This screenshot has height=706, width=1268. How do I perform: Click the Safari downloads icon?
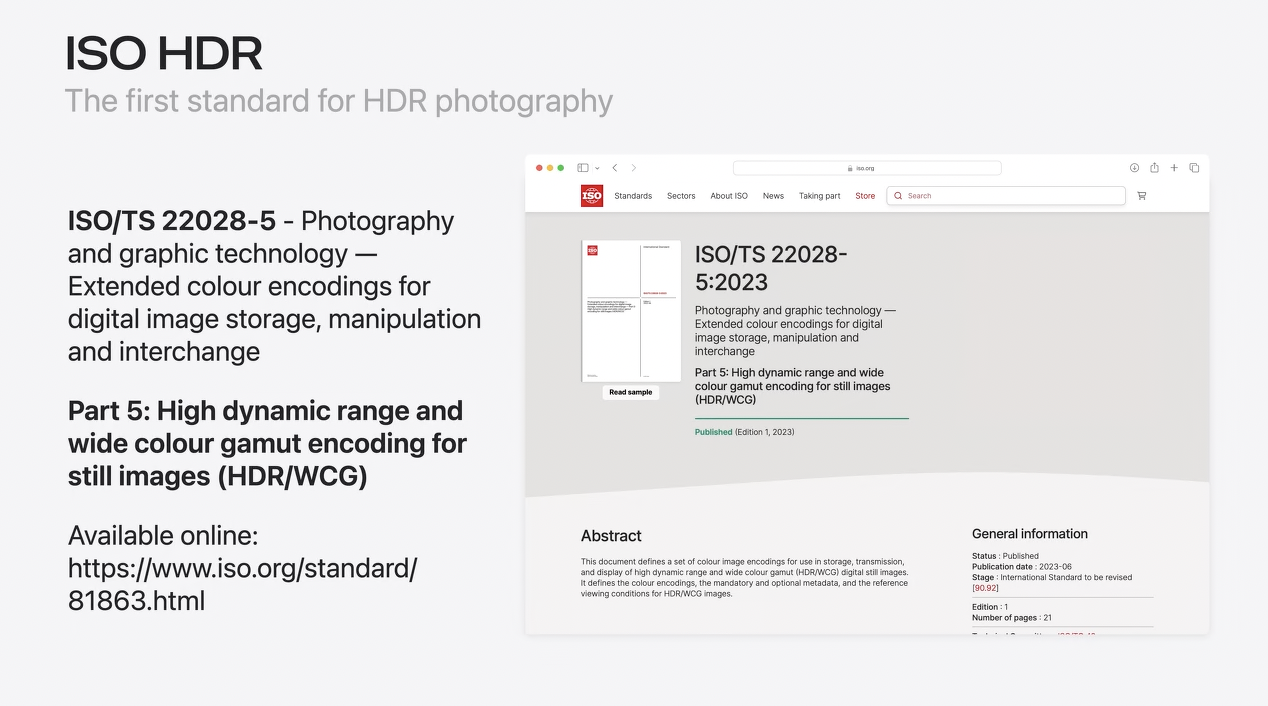[x=1135, y=168]
